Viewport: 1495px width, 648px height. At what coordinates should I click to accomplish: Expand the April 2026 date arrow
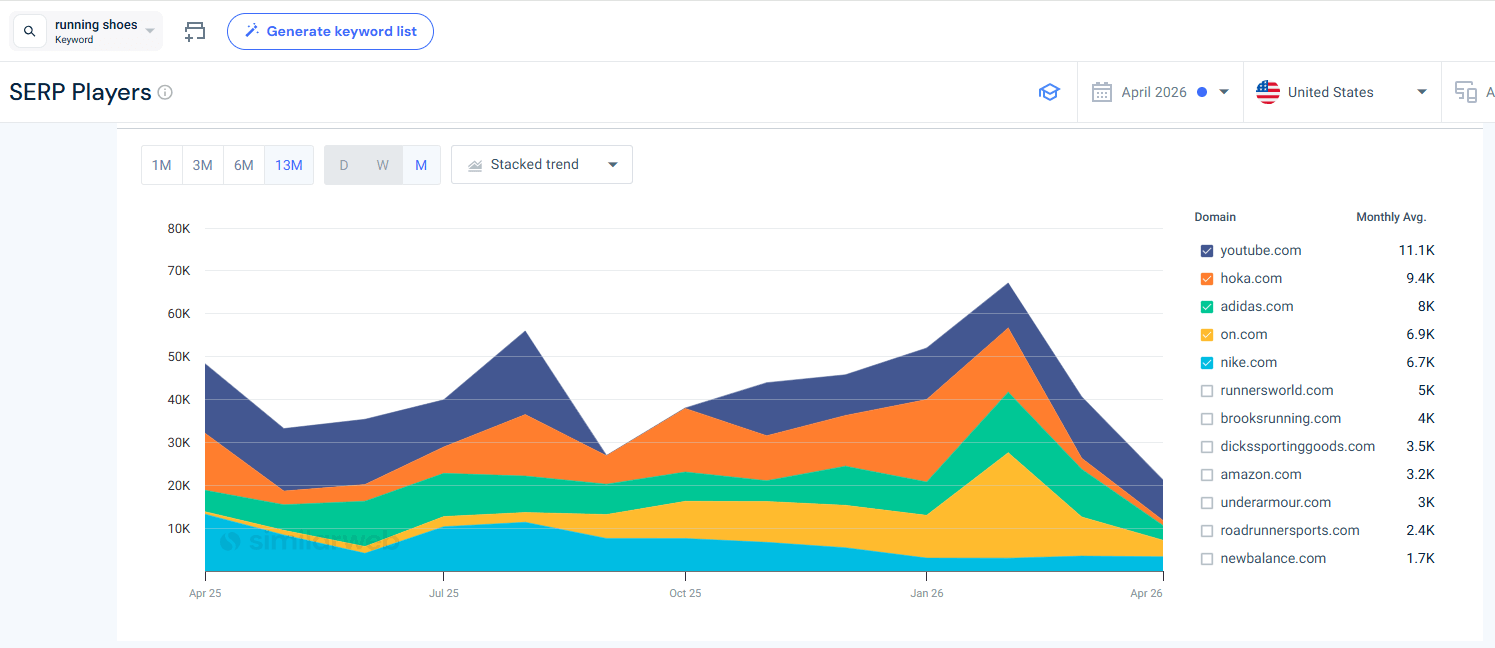[x=1224, y=92]
